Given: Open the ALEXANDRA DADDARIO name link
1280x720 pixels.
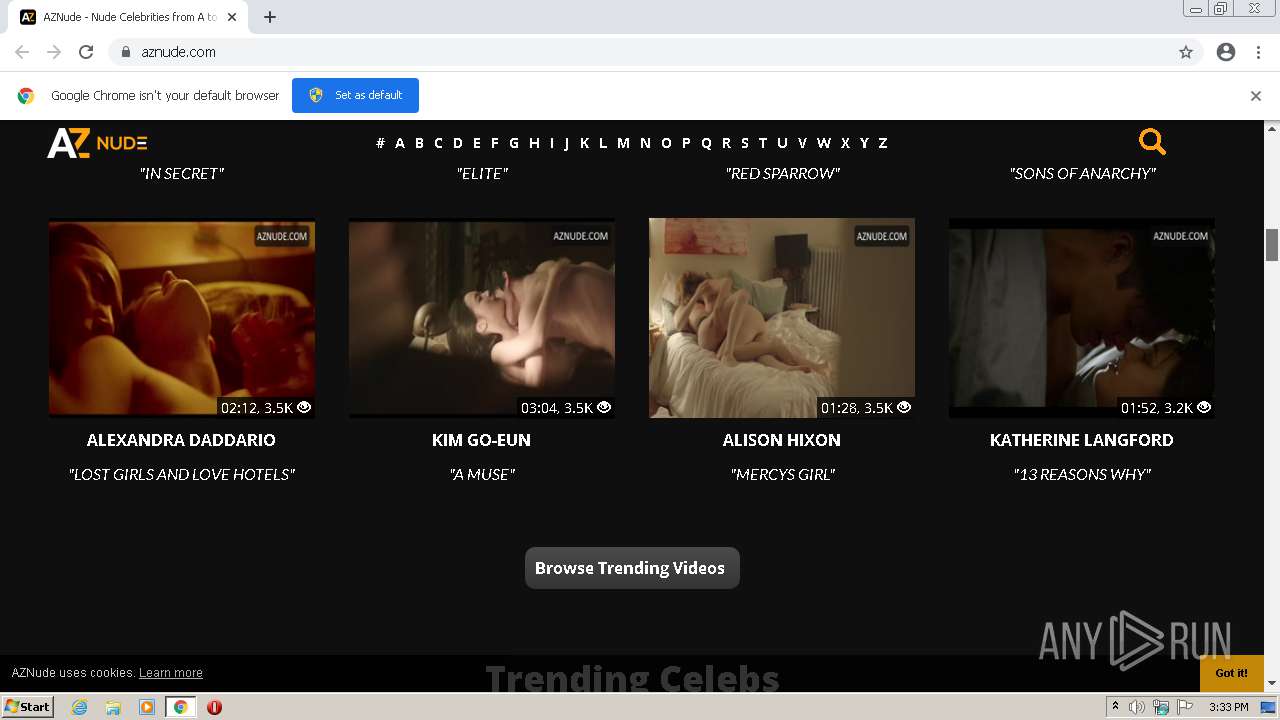Looking at the screenshot, I should (x=181, y=440).
